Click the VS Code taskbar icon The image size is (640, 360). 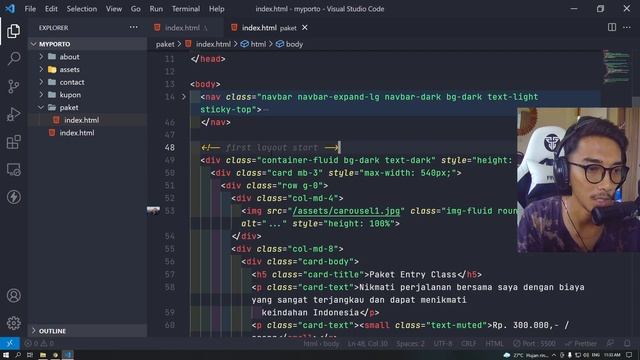(68, 355)
